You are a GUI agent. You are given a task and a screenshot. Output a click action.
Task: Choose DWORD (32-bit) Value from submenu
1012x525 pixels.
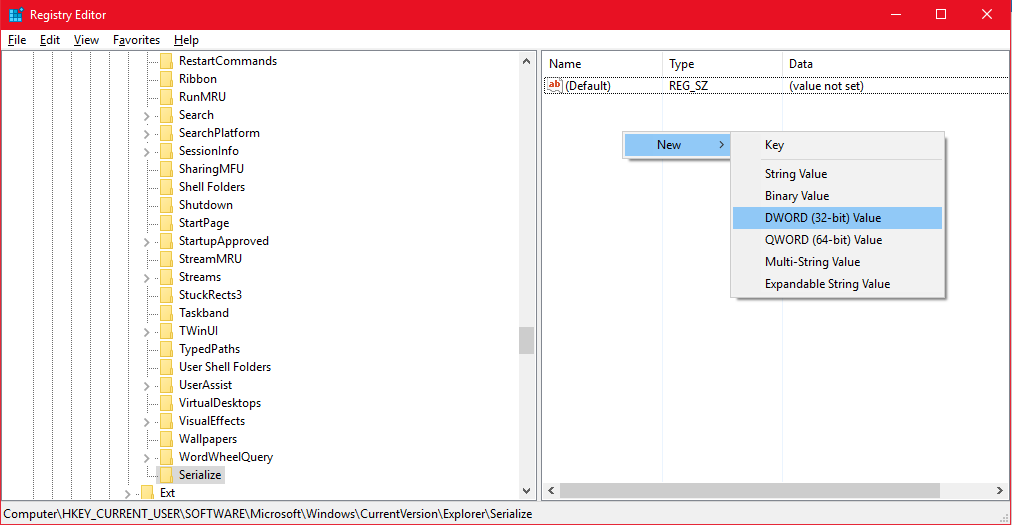837,218
